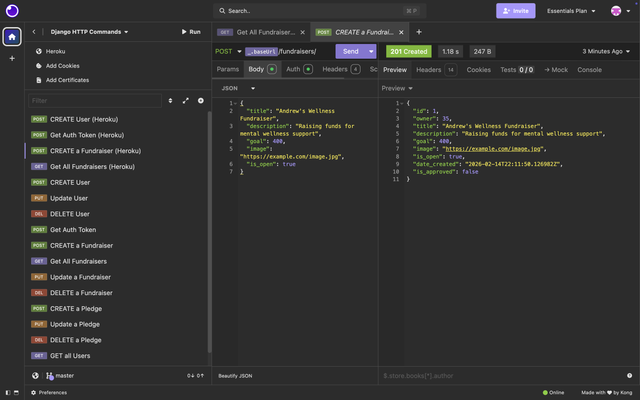Click in the request Filter field
Viewport: 640px width, 400px height.
95,100
